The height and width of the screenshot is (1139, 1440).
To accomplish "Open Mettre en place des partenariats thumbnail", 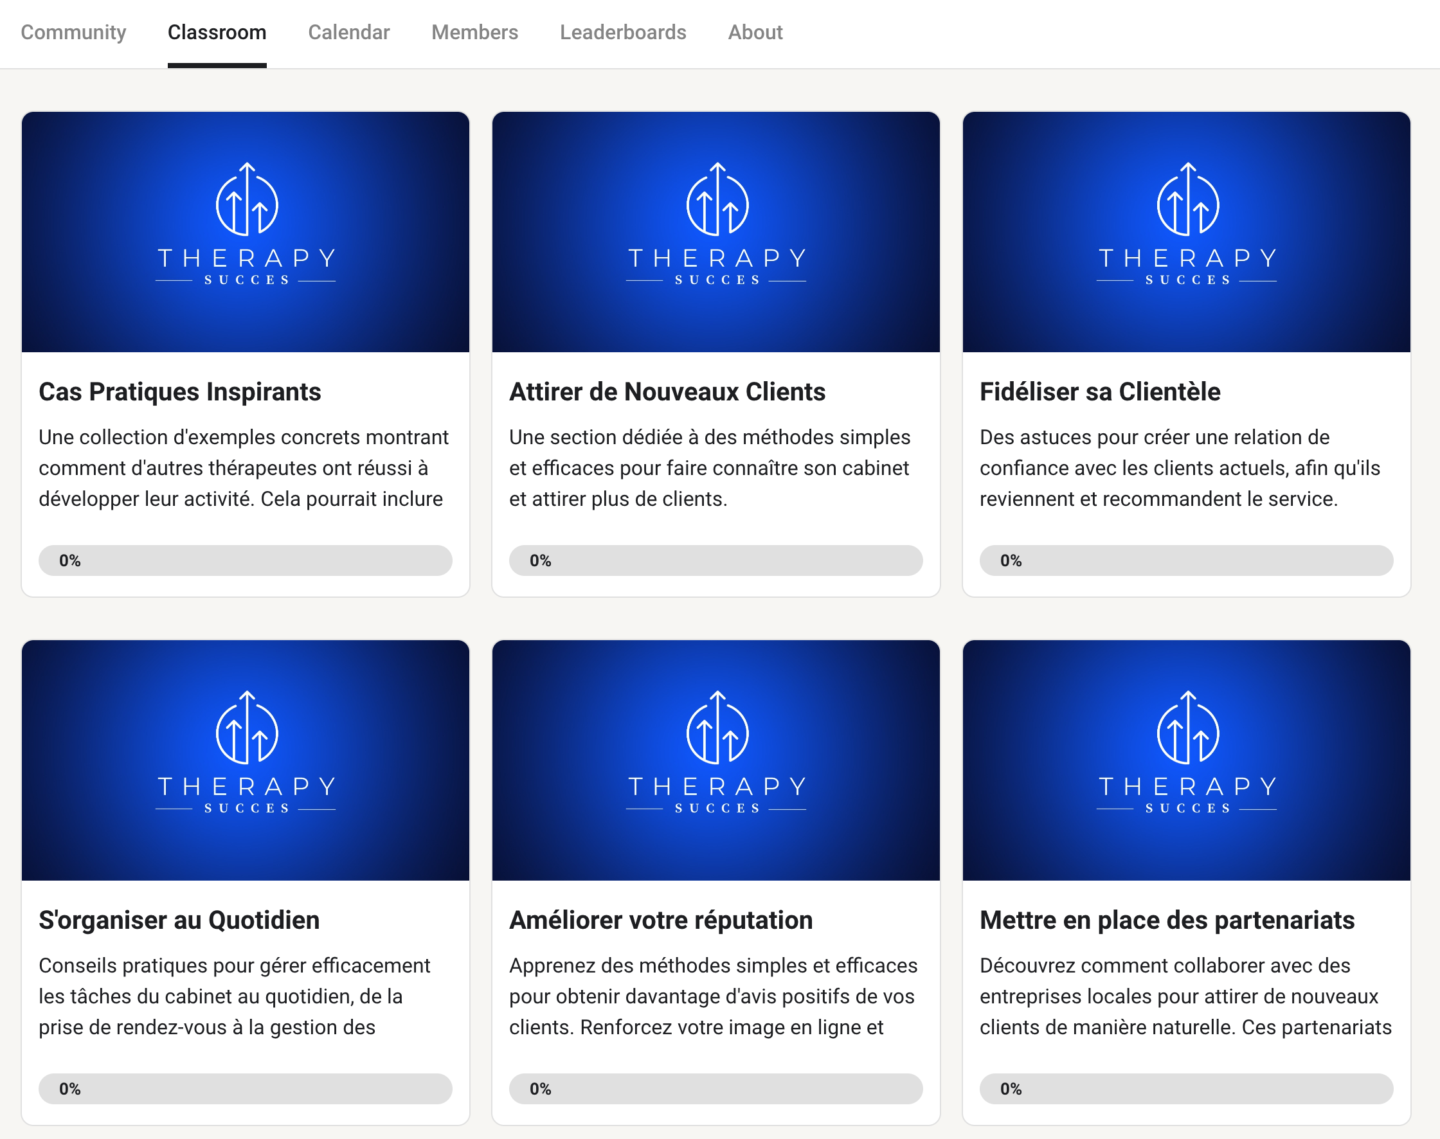I will pos(1187,760).
